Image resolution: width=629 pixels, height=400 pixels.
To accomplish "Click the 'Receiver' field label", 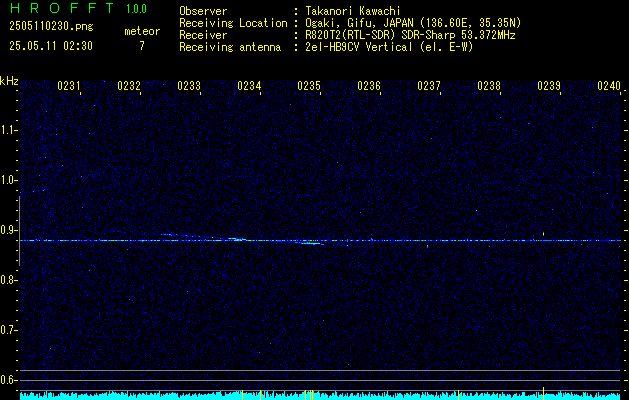I will (203, 35).
